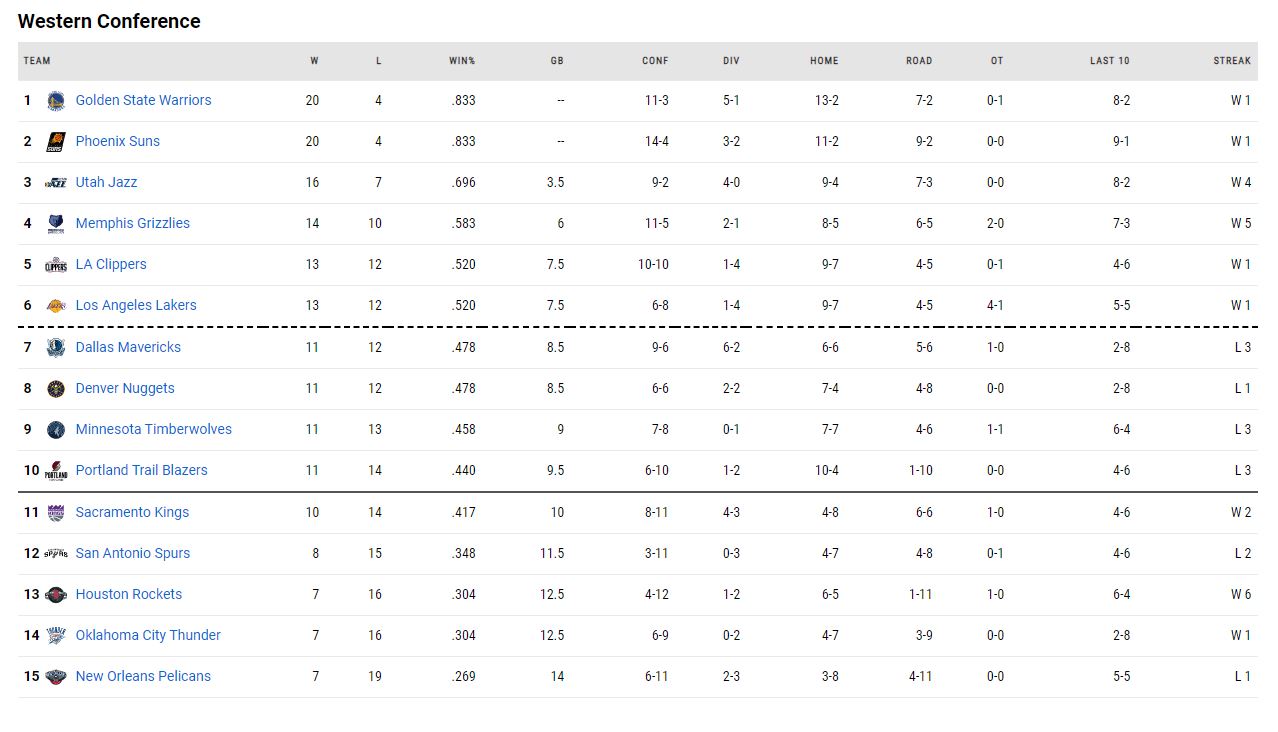The width and height of the screenshot is (1278, 732).
Task: Sort by the LAST 10 column header
Action: tap(1109, 61)
